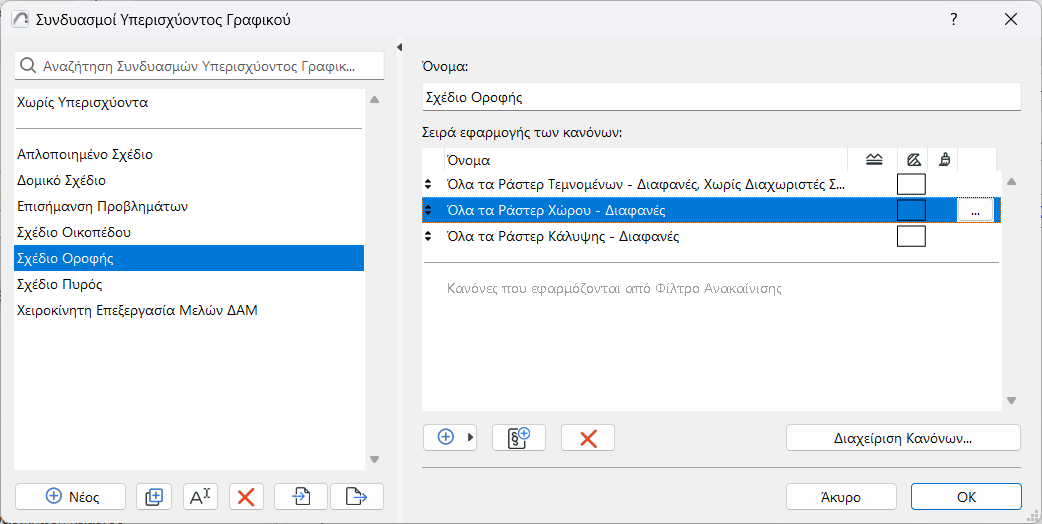Open Διαχείριση Κανόνων dialog
Screen dimensions: 1042x524
[x=903, y=438]
